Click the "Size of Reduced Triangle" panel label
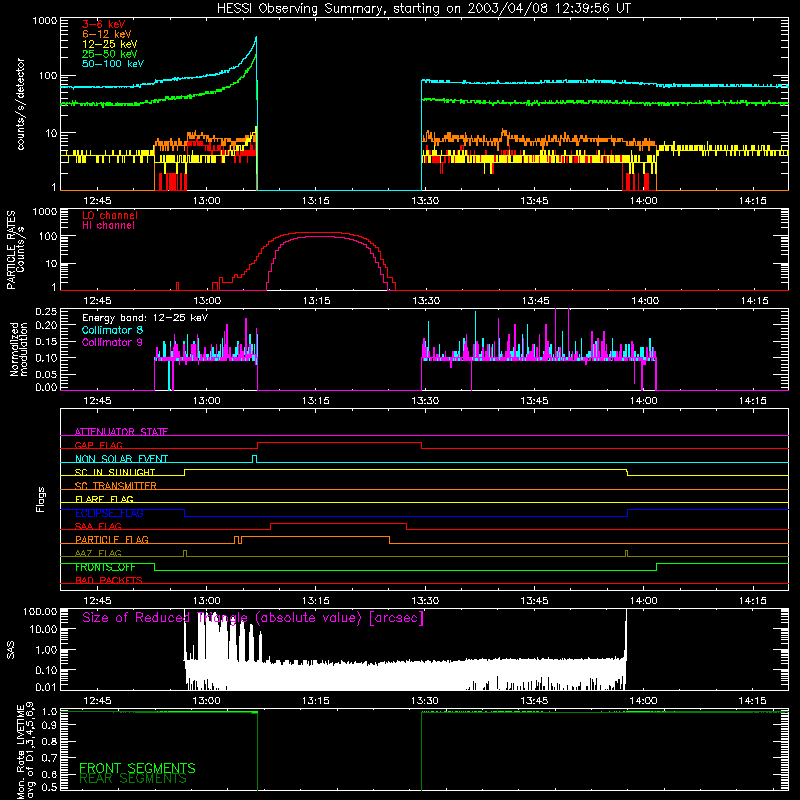Screen dimensions: 800x800 [x=253, y=618]
